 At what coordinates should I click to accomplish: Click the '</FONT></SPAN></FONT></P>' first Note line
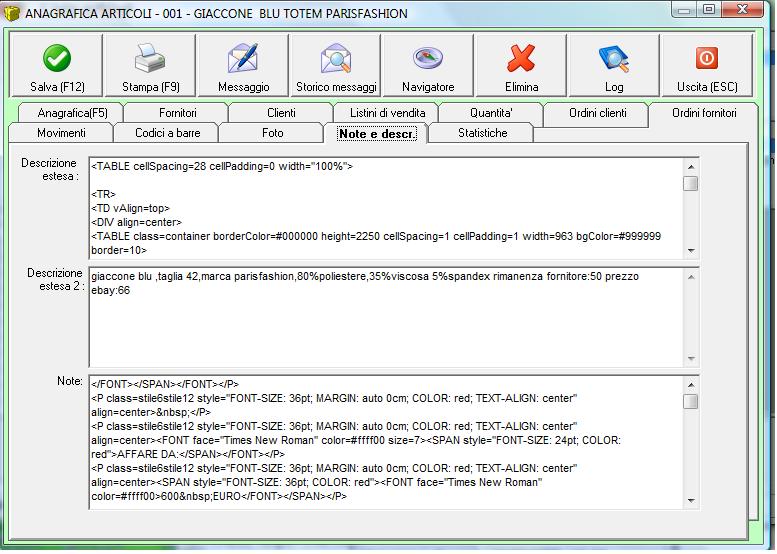tap(165, 384)
